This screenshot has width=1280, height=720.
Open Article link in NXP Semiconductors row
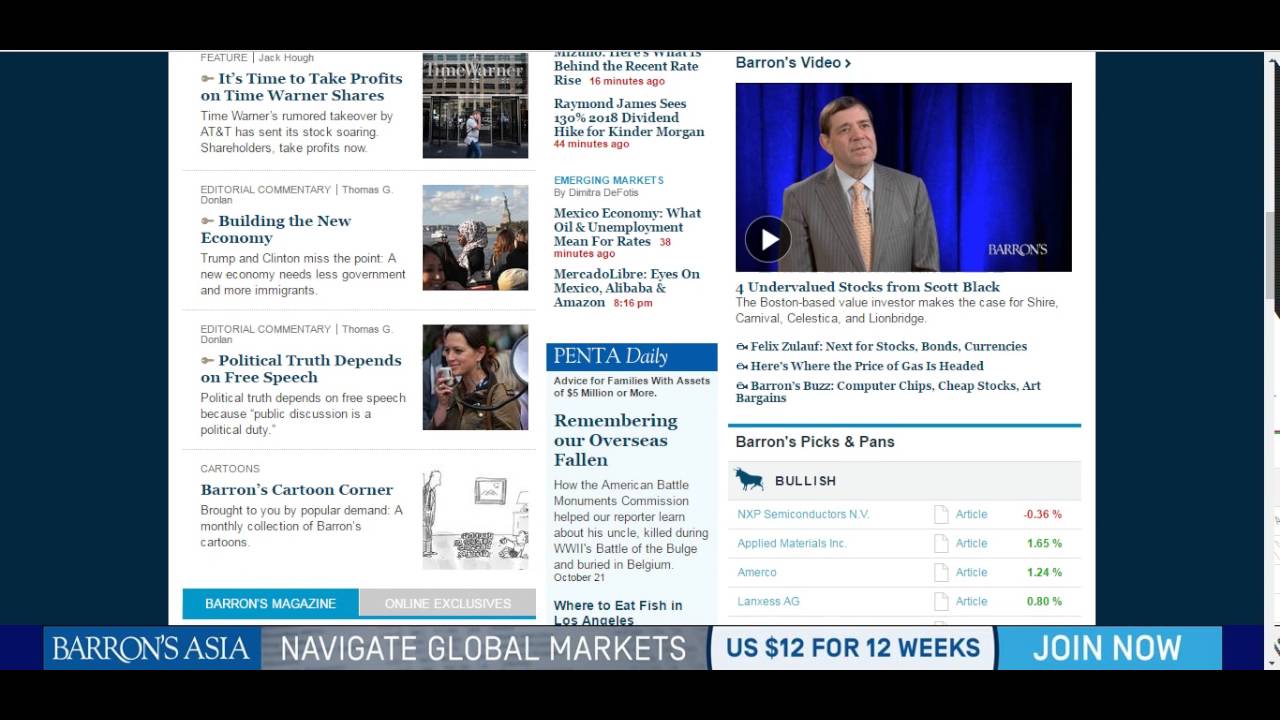pyautogui.click(x=971, y=514)
